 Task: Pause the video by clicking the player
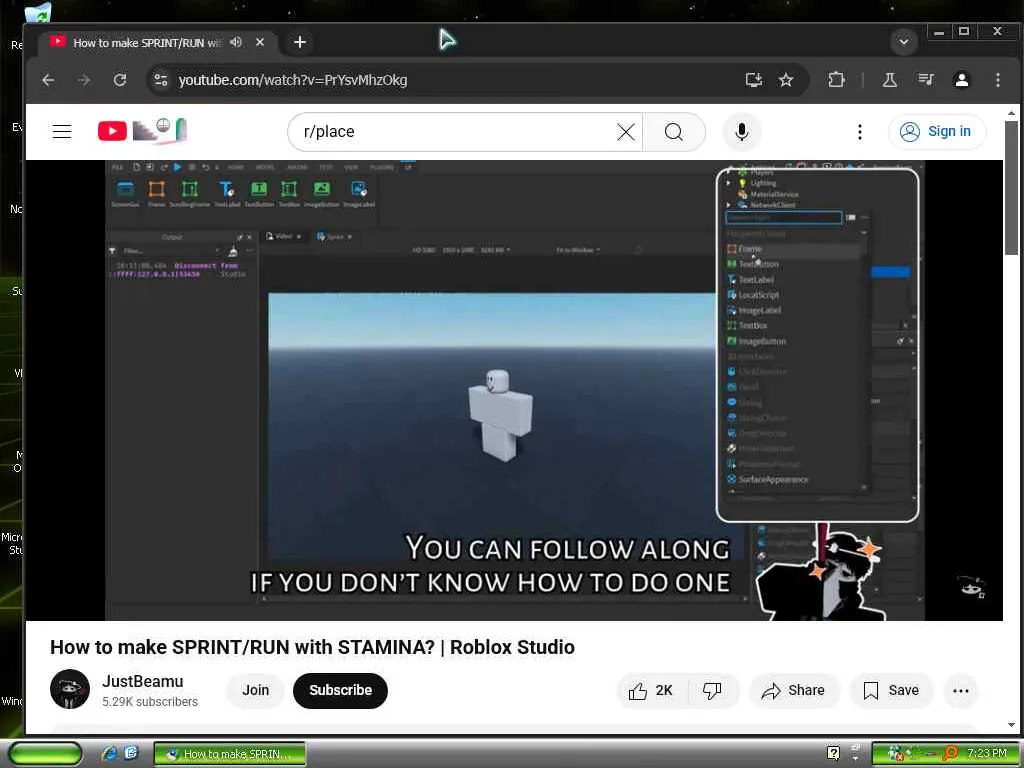tap(515, 390)
